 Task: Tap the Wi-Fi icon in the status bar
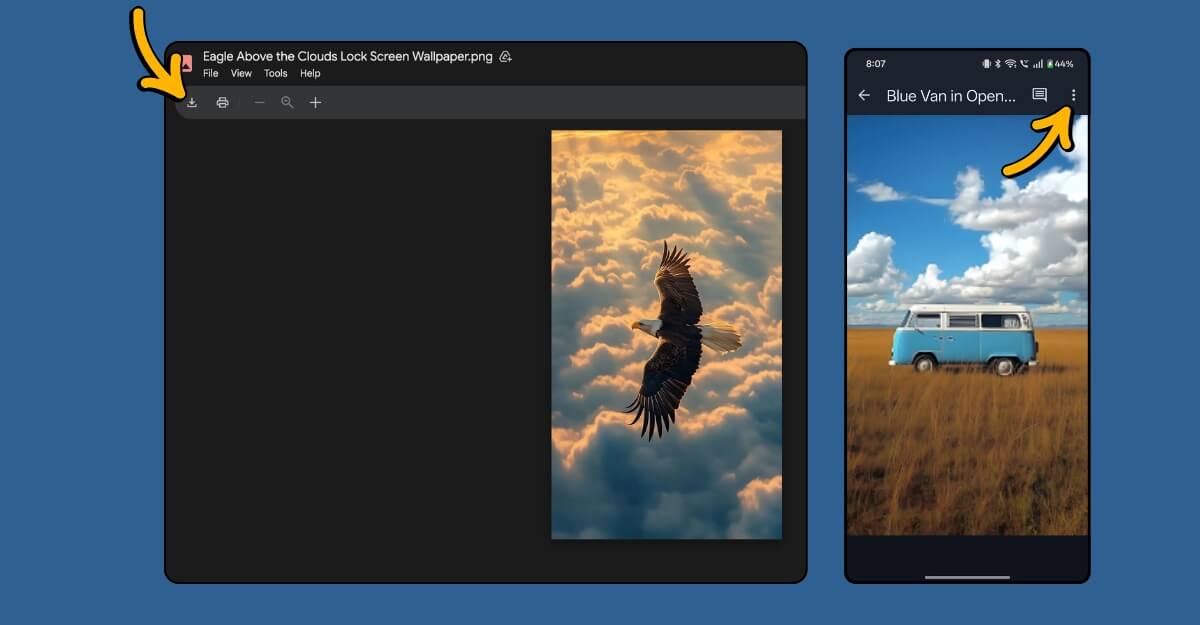[1010, 62]
